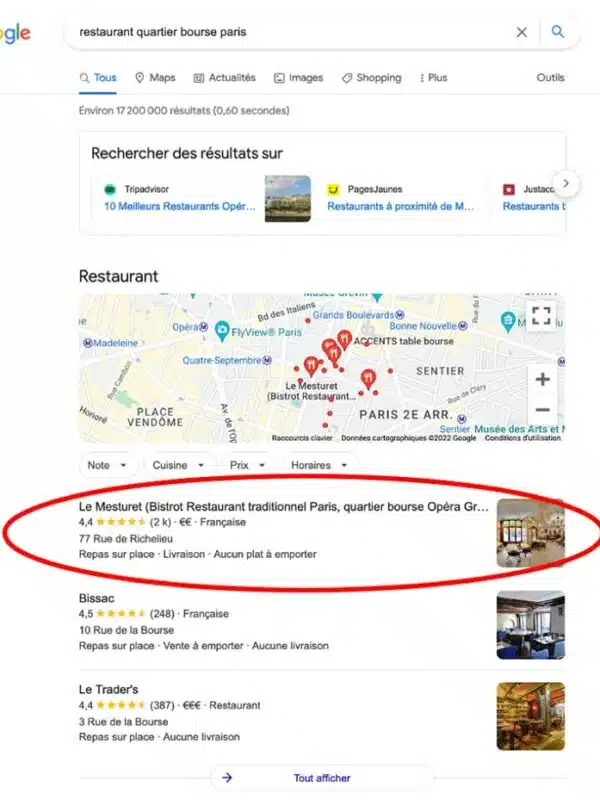Clear the search box with the X icon

(521, 32)
